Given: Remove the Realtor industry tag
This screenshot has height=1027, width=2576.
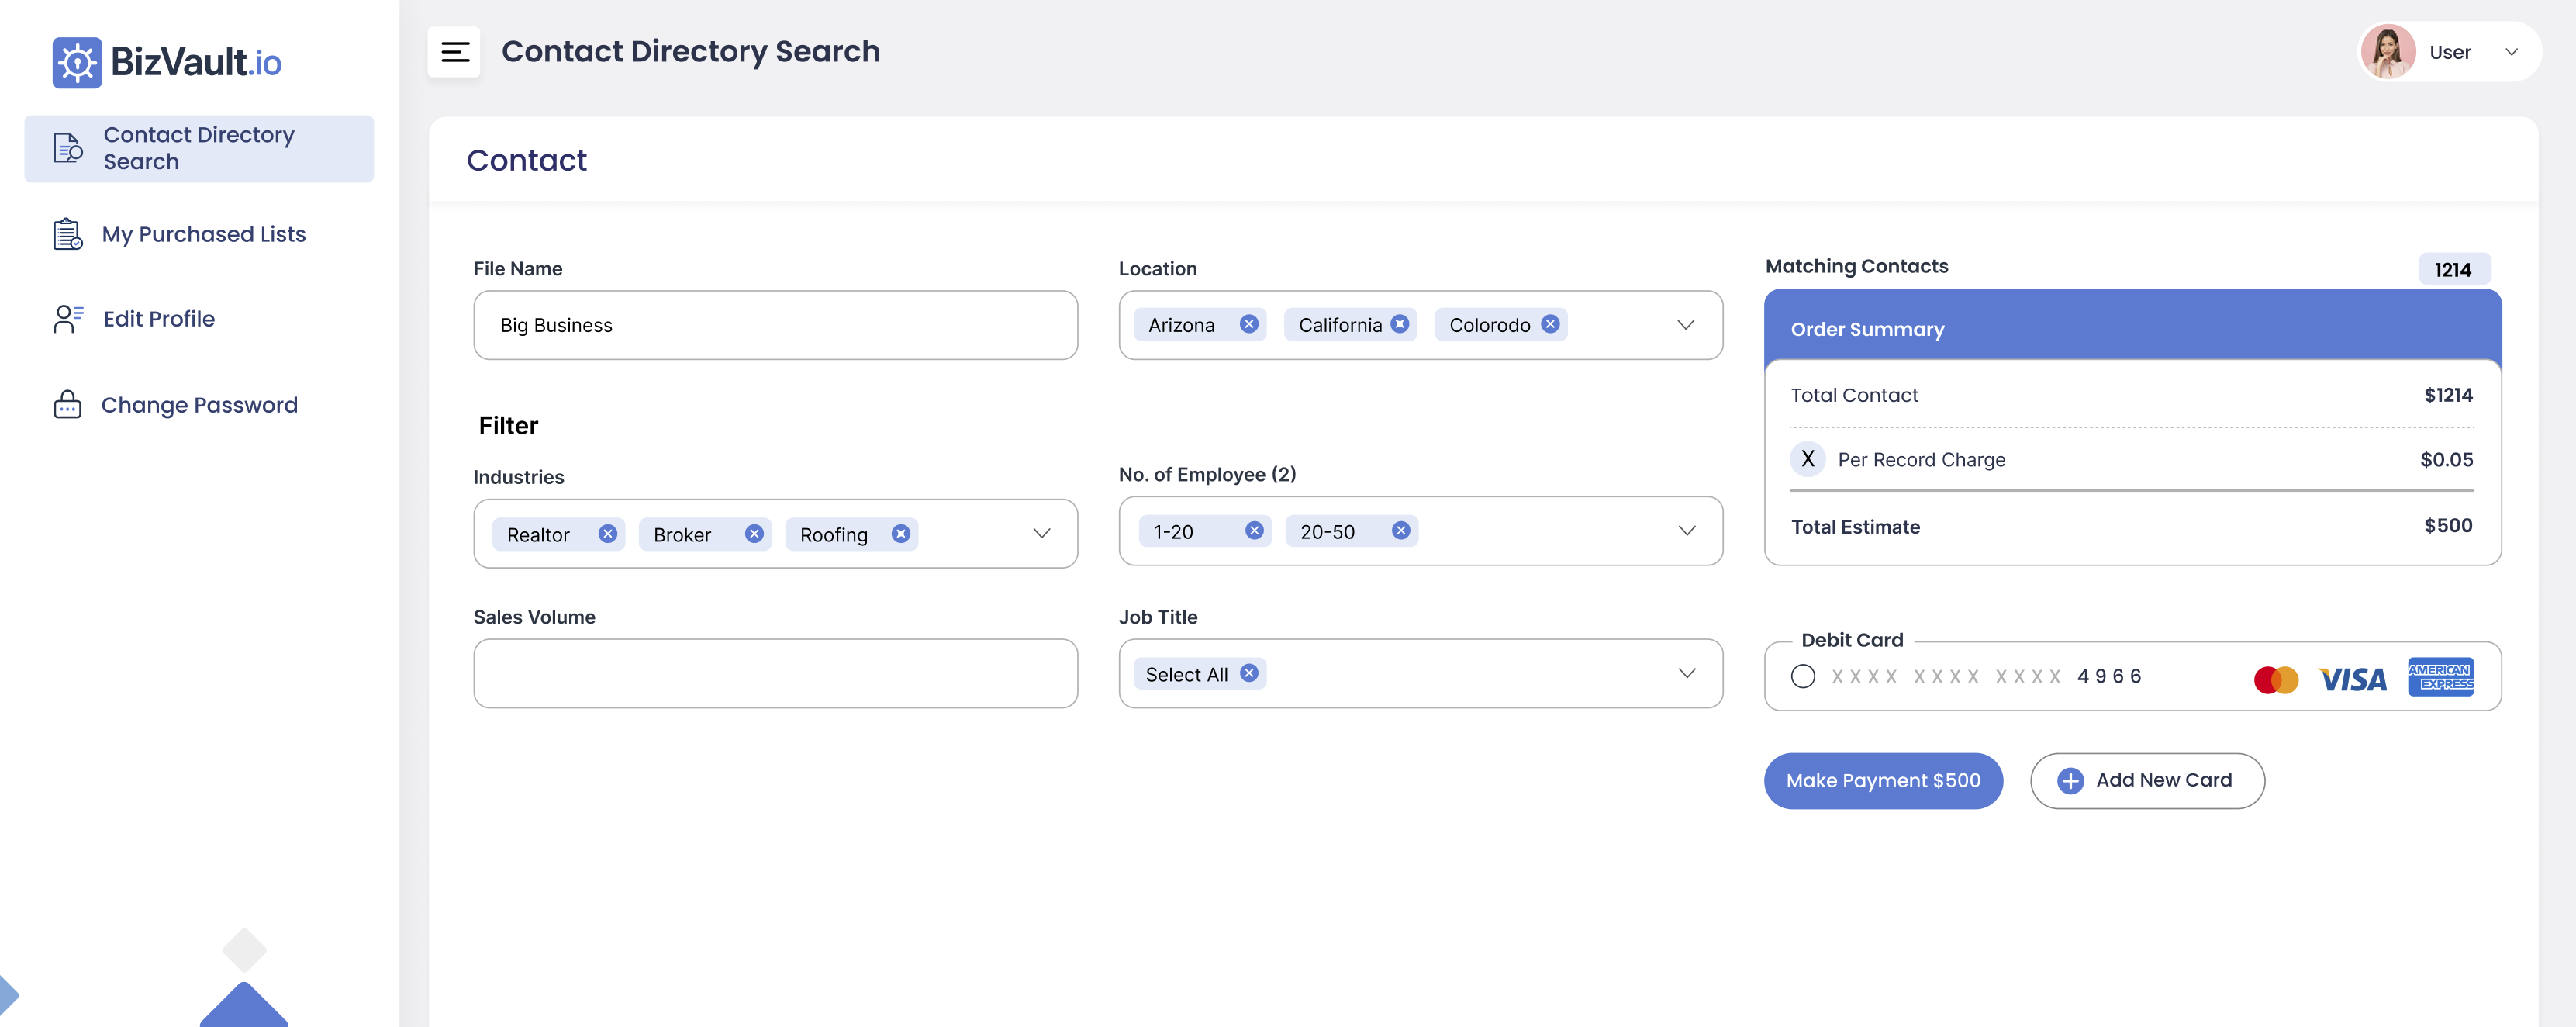Looking at the screenshot, I should tap(607, 534).
